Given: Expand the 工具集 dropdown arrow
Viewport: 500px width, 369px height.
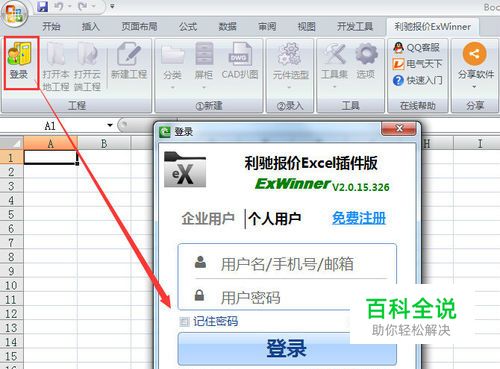Looking at the screenshot, I should pyautogui.click(x=334, y=87).
